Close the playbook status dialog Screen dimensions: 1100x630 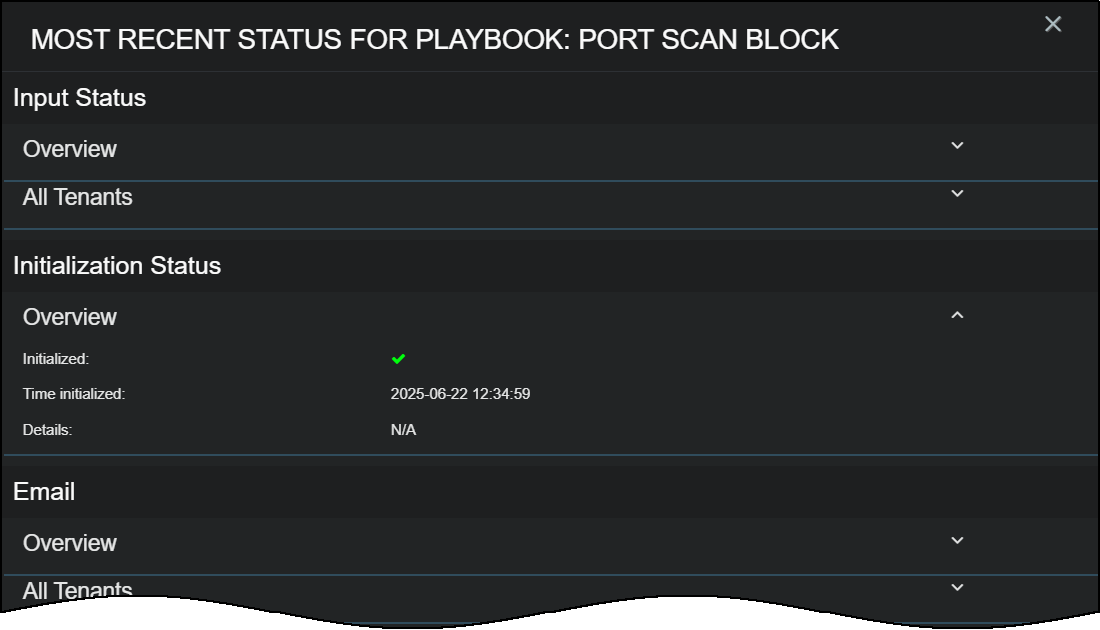(x=1052, y=24)
